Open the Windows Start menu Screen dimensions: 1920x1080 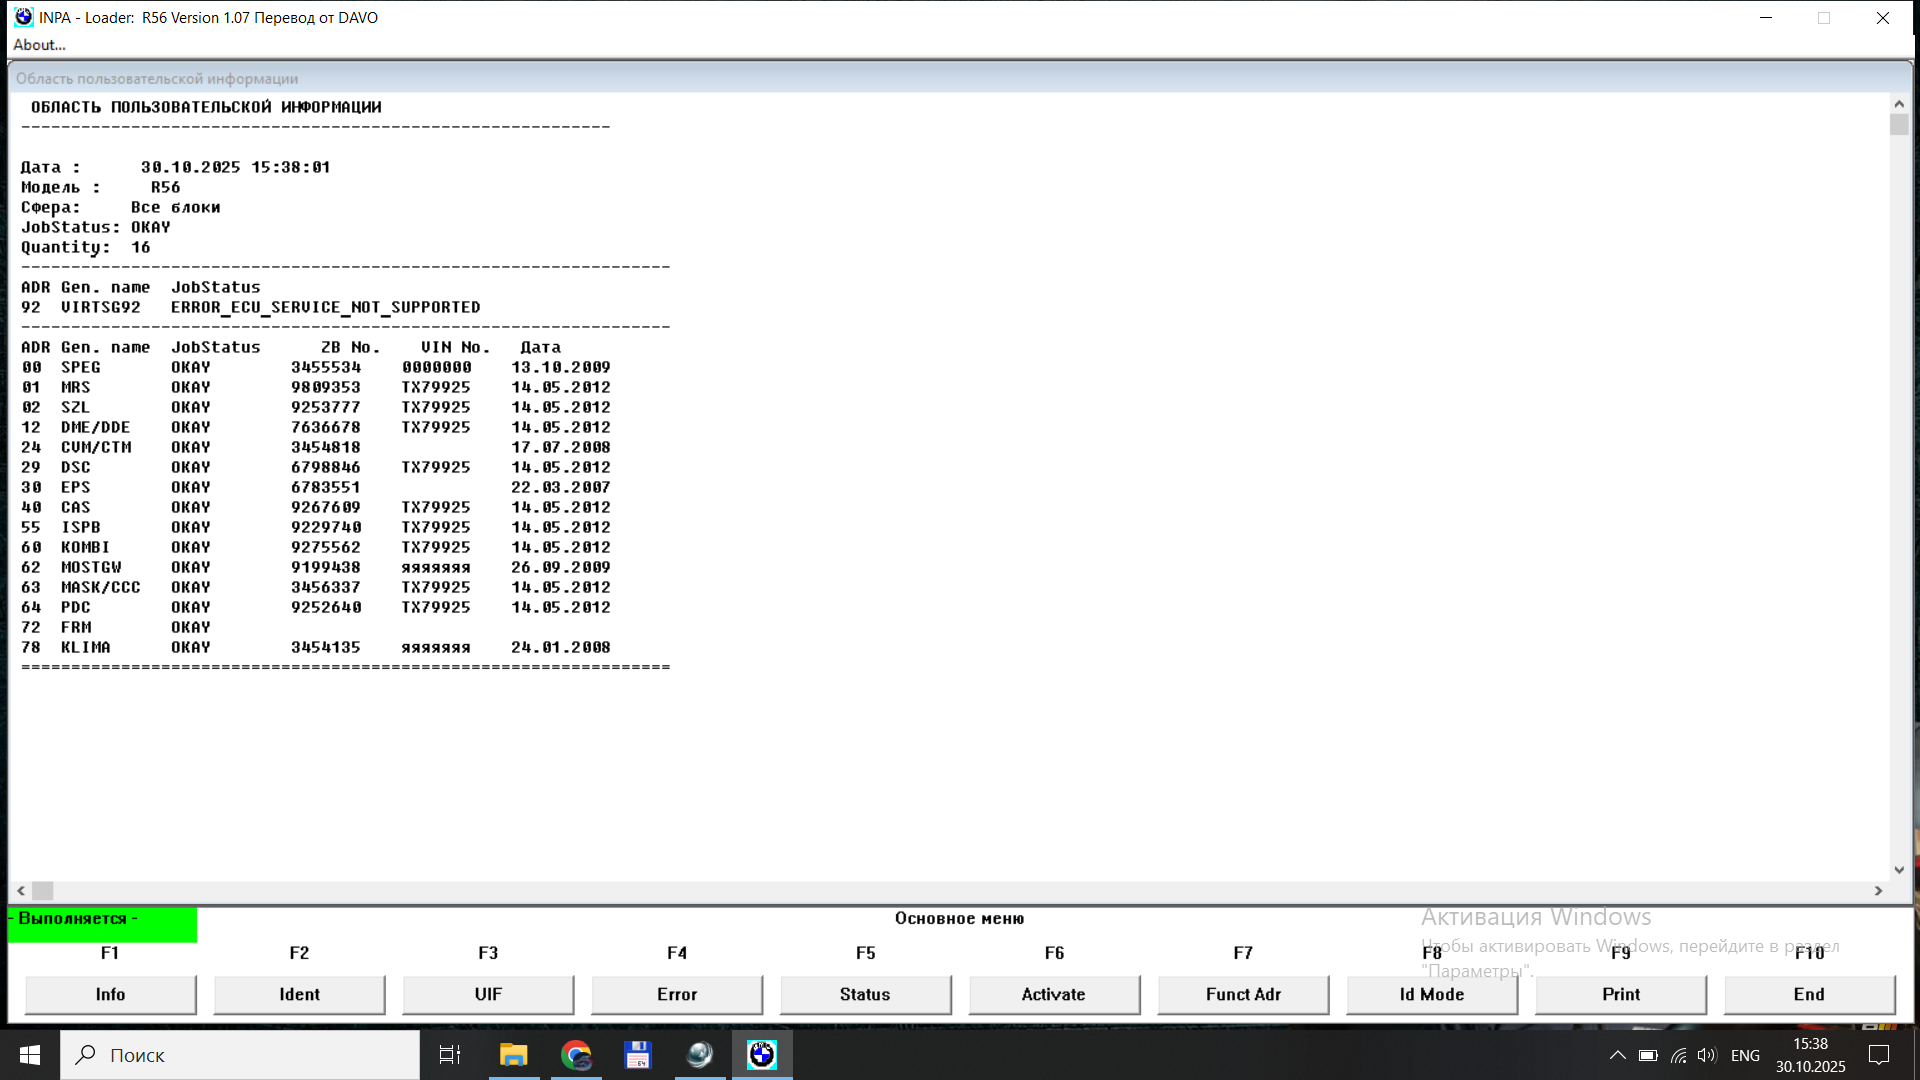30,1055
